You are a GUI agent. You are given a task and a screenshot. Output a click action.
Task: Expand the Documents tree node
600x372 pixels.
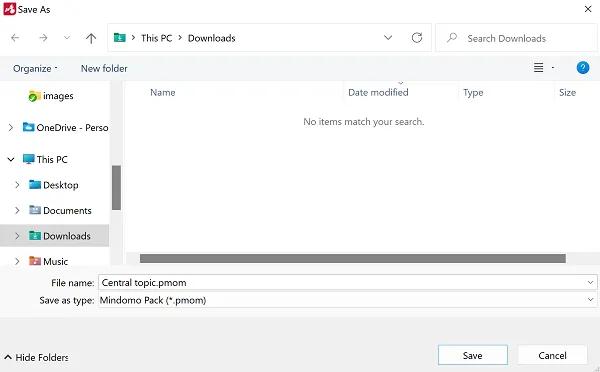[17, 210]
